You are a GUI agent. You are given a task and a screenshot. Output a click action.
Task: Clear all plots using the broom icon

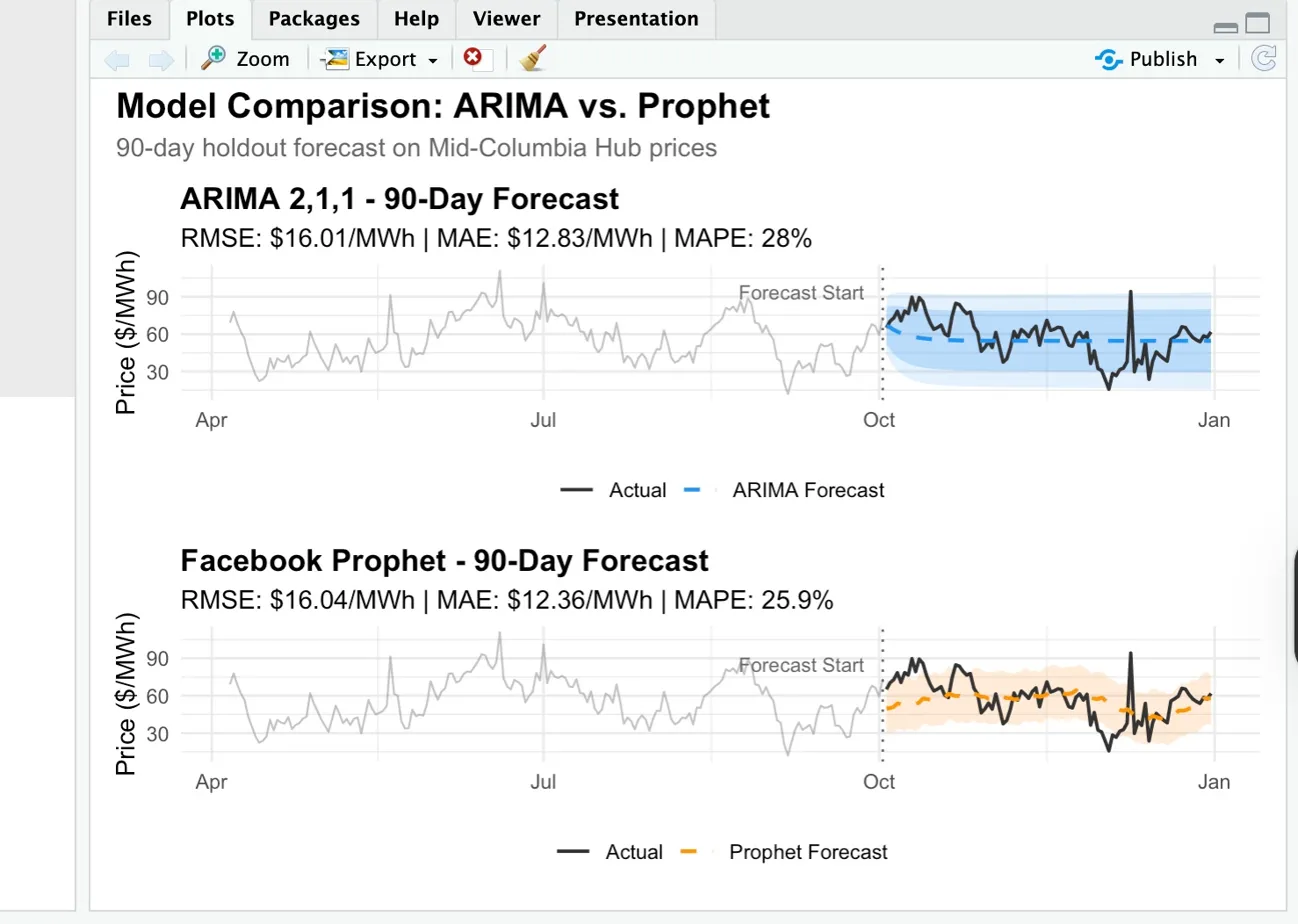532,58
